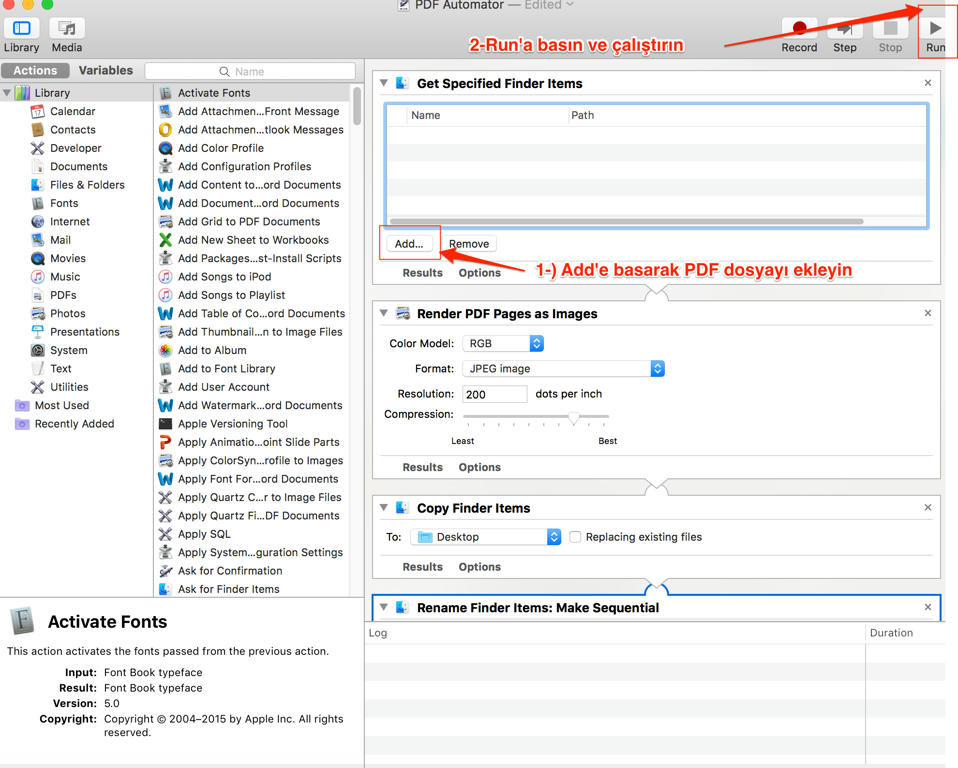
Task: Select the Music category
Action: 65,277
